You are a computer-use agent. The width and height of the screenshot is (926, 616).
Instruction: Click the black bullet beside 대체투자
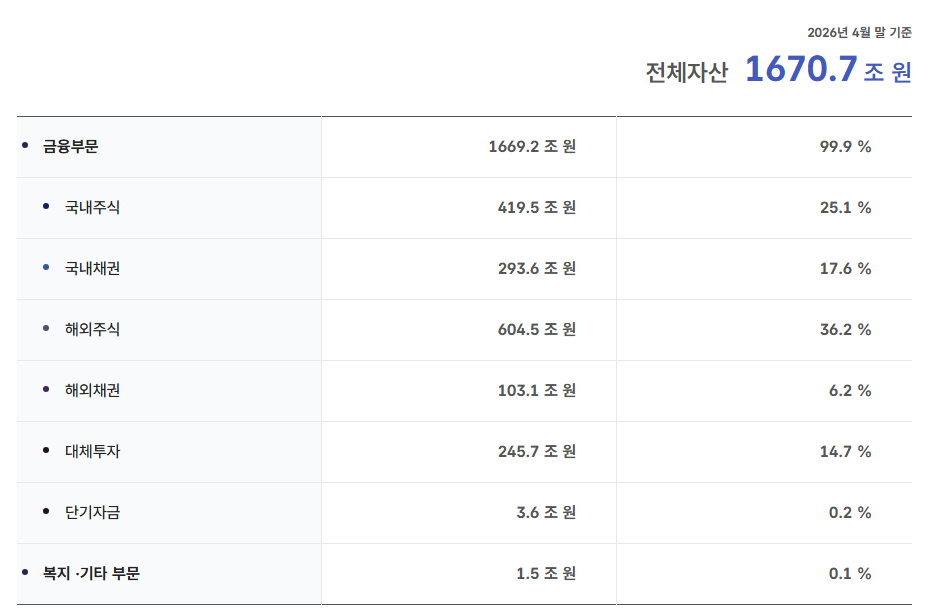46,450
